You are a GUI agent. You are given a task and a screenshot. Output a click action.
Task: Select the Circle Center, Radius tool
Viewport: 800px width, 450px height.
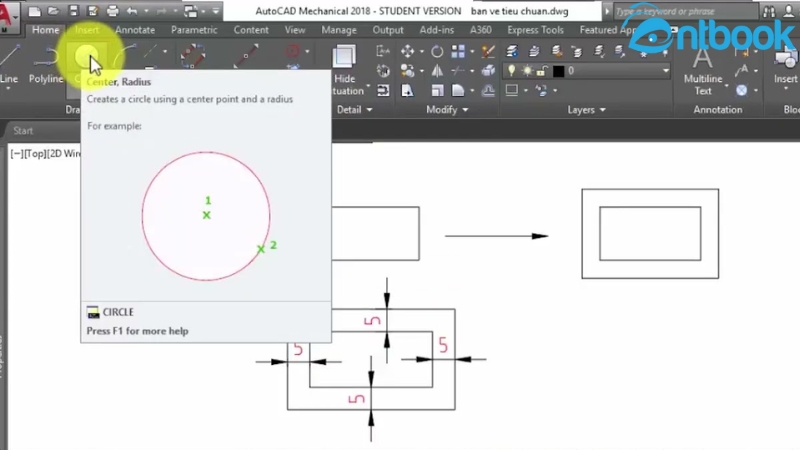click(86, 56)
